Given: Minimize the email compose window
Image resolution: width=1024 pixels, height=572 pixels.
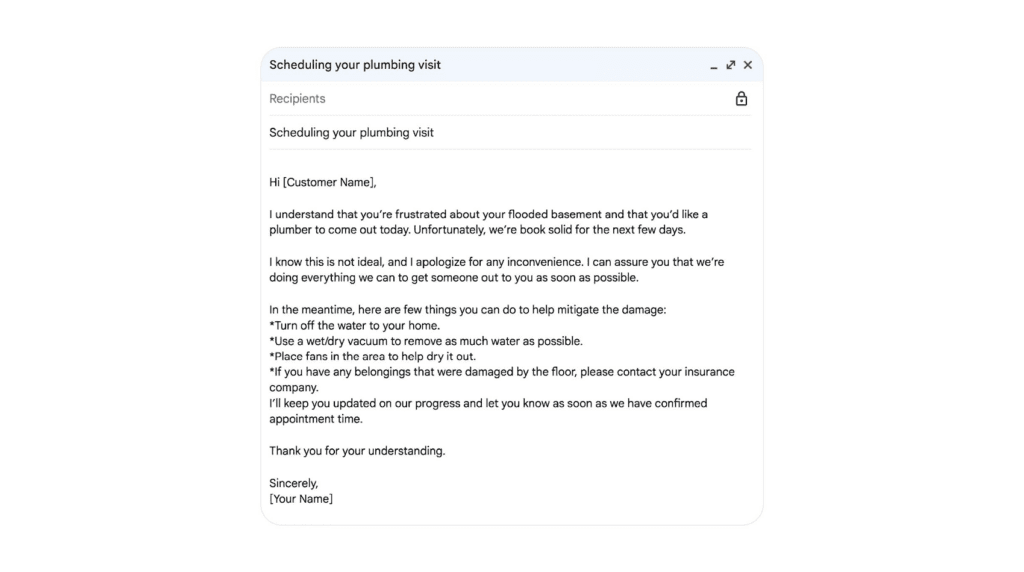Looking at the screenshot, I should click(x=714, y=66).
